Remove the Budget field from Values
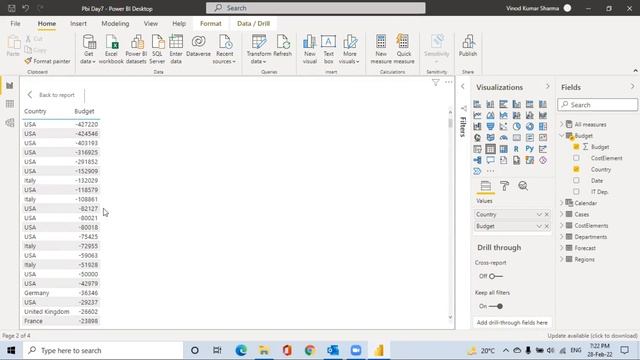Image resolution: width=640 pixels, height=360 pixels. pos(547,226)
